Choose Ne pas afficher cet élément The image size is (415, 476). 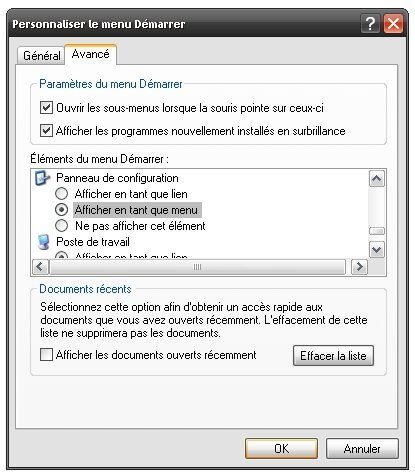click(x=61, y=226)
